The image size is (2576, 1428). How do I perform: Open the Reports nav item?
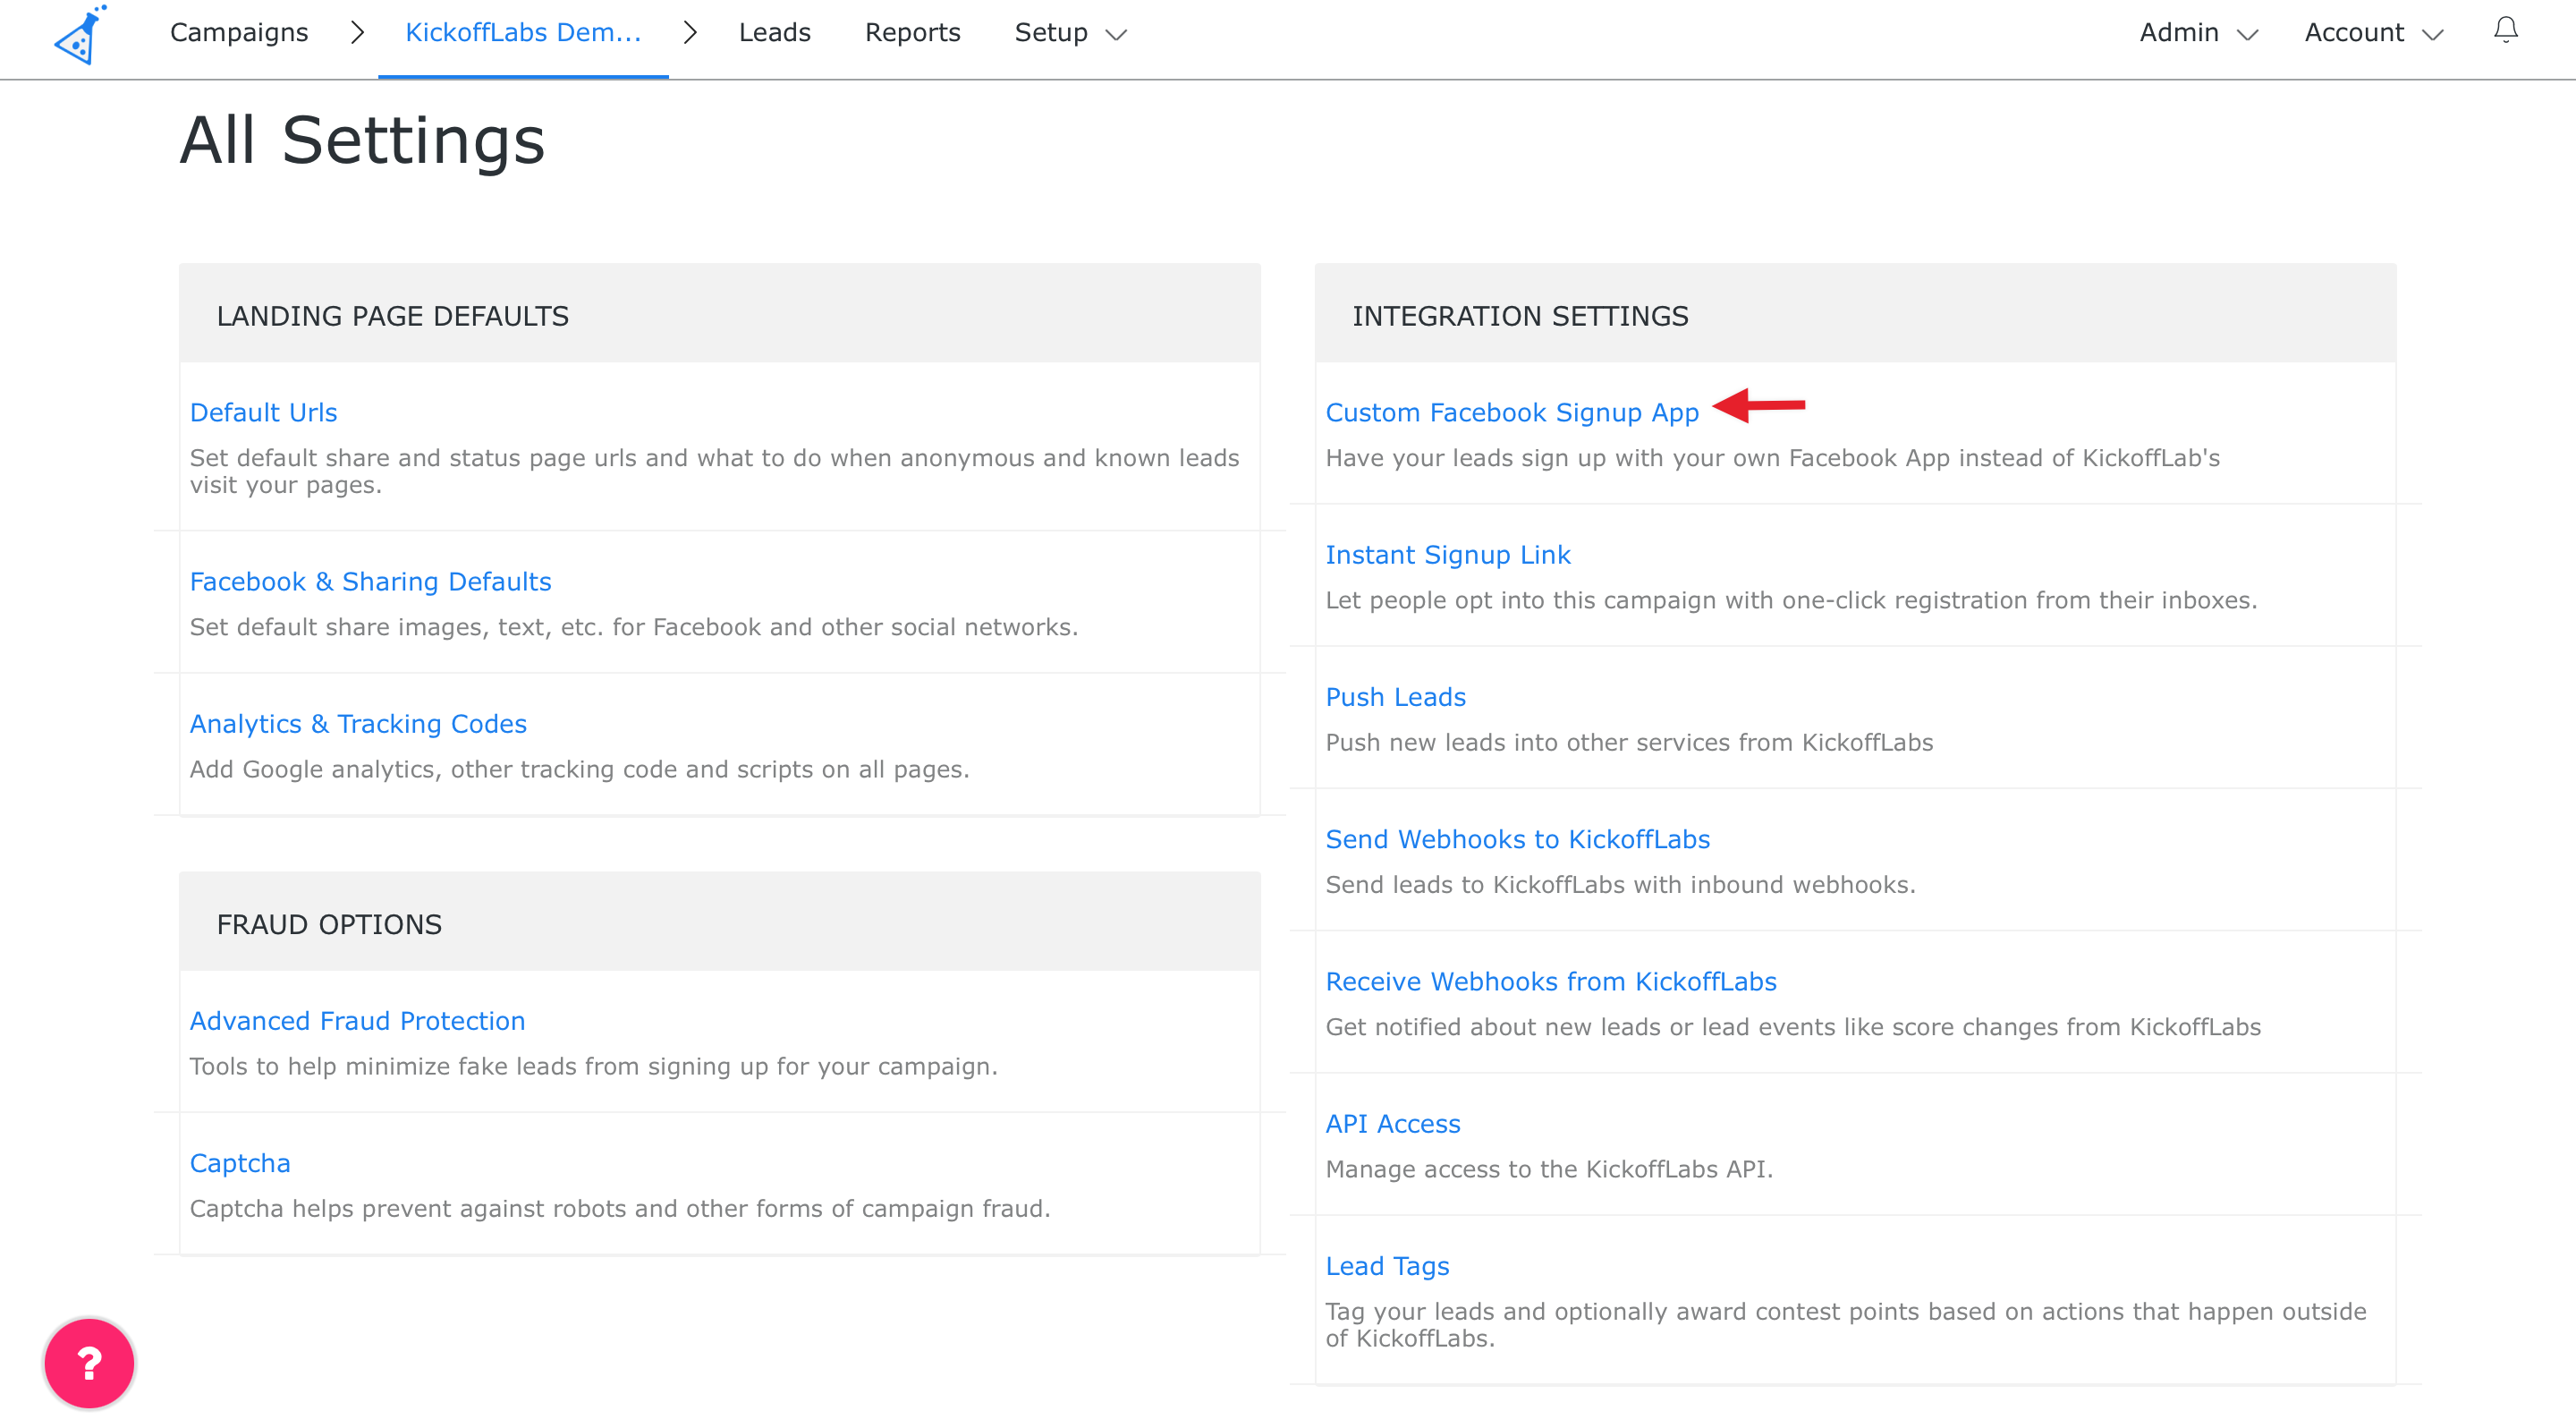click(x=912, y=33)
